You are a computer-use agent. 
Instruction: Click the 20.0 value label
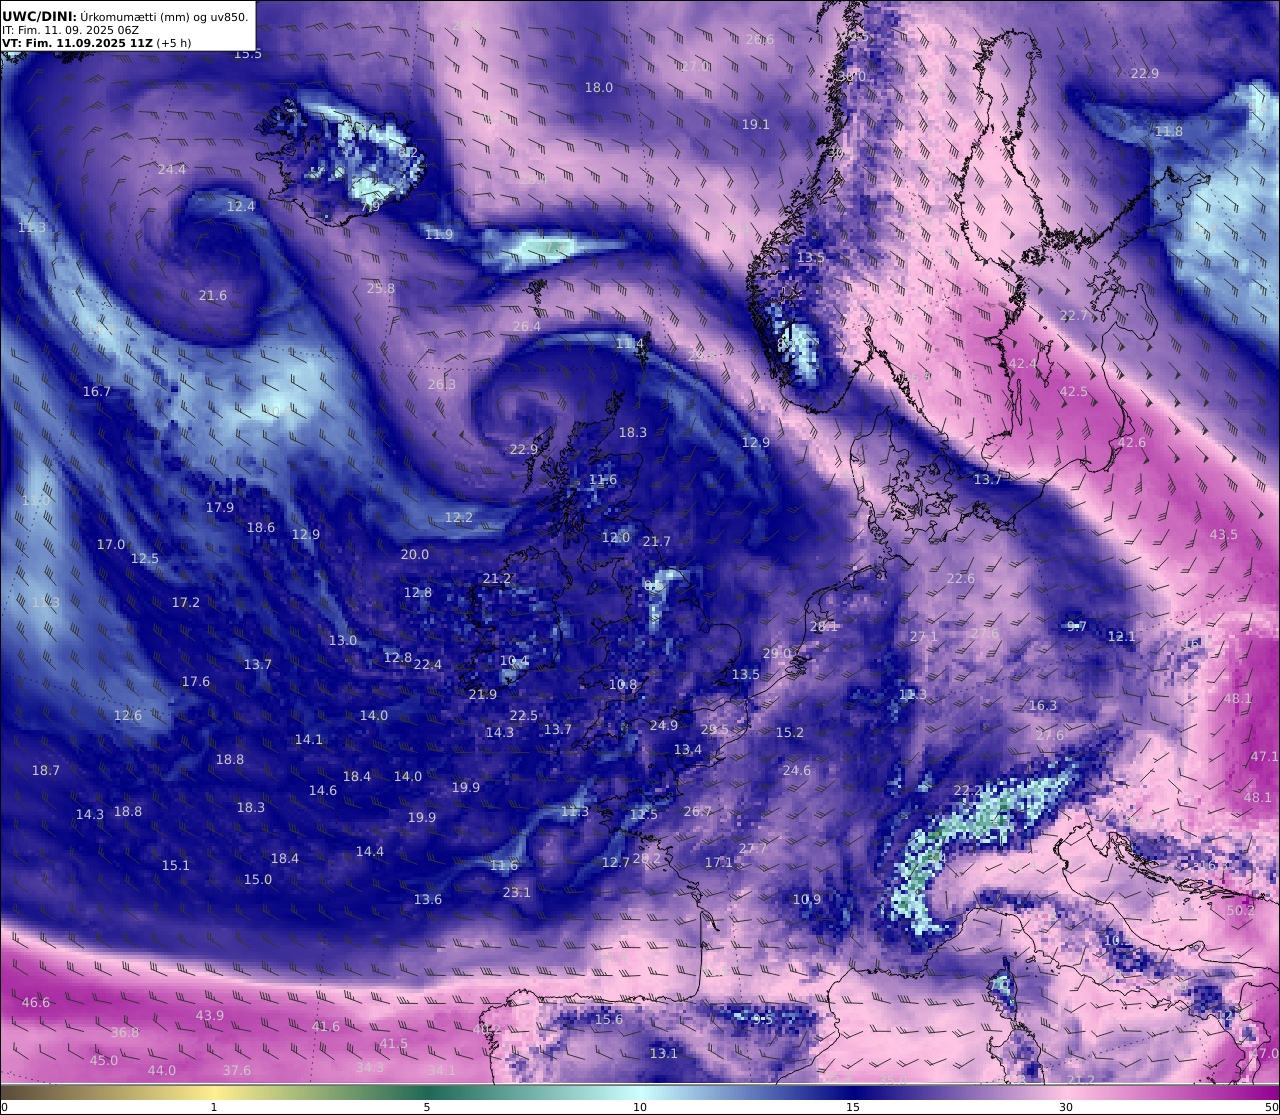point(415,554)
